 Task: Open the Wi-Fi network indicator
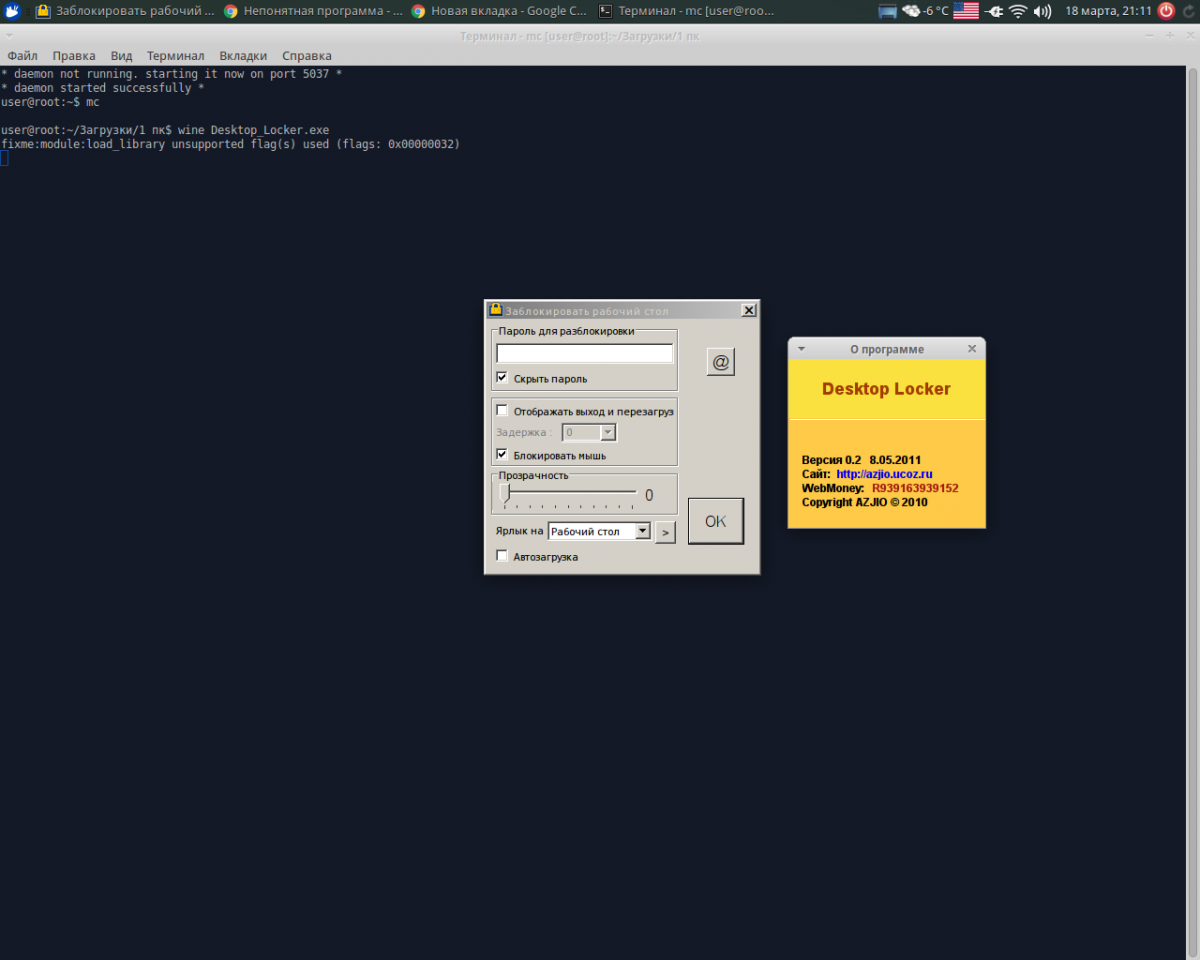pos(1018,11)
